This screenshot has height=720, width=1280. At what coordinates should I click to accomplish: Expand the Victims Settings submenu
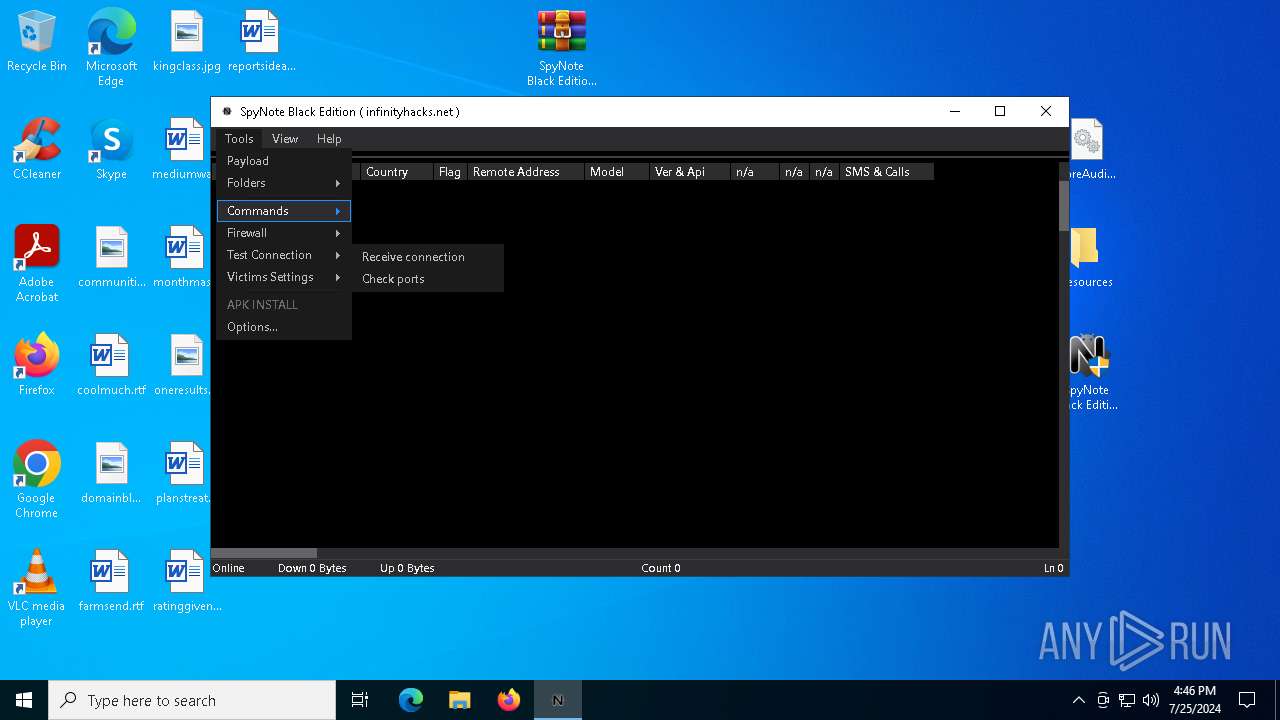(x=284, y=277)
